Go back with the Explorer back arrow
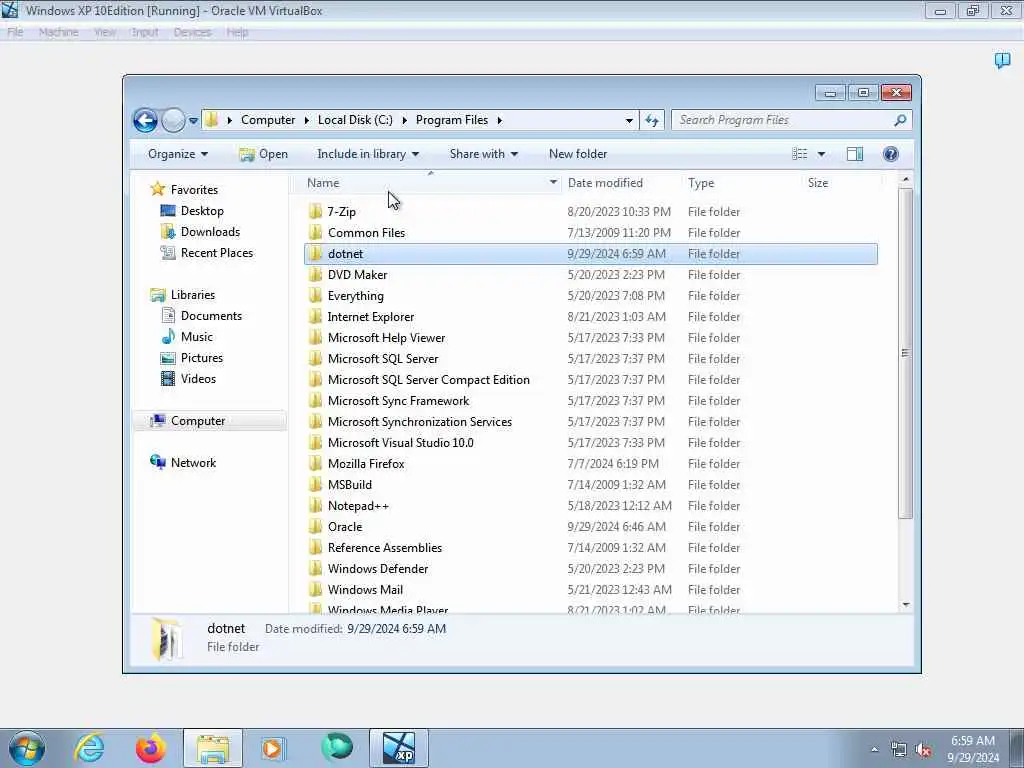Image resolution: width=1024 pixels, height=768 pixels. click(145, 120)
